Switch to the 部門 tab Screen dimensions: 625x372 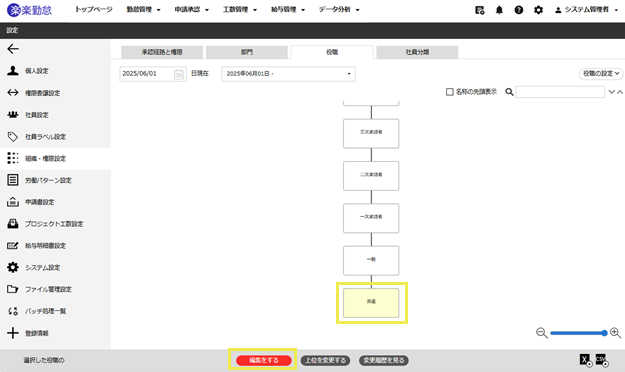pos(247,52)
